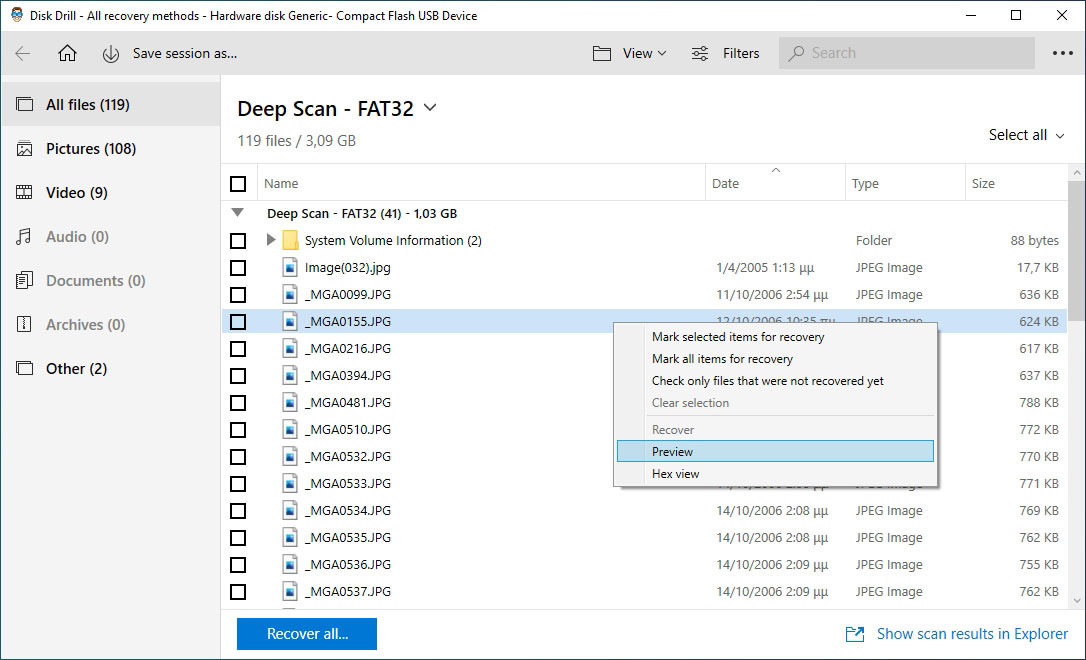Open the Select all dropdown
The width and height of the screenshot is (1086, 660).
(x=1026, y=135)
